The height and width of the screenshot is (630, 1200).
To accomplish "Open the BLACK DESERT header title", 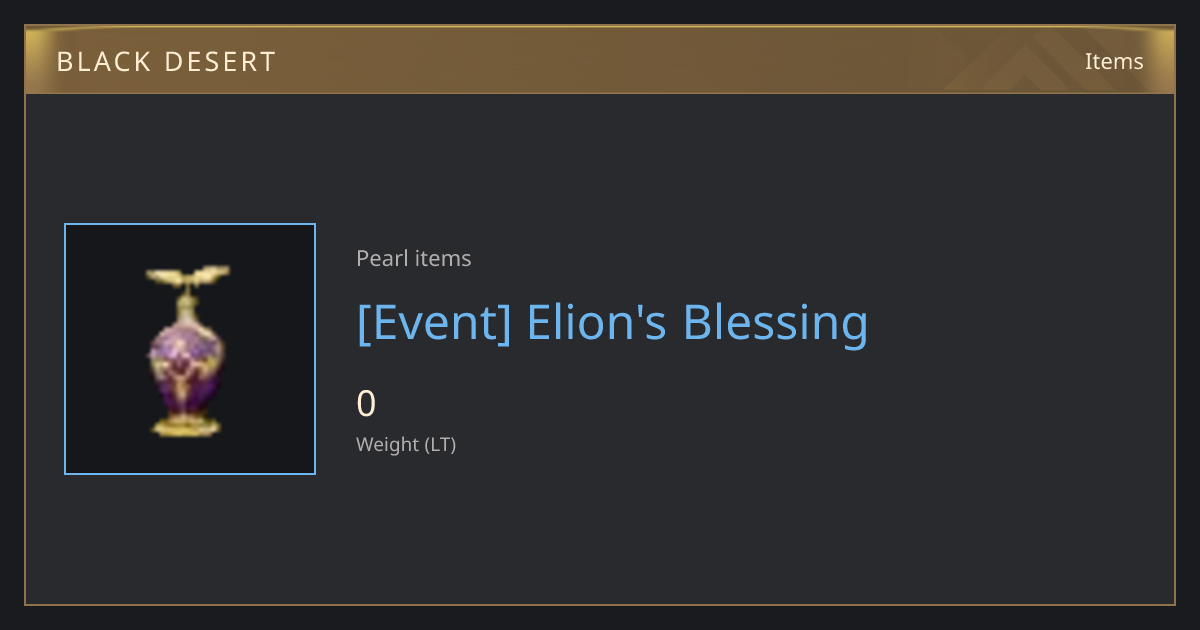I will coord(166,62).
